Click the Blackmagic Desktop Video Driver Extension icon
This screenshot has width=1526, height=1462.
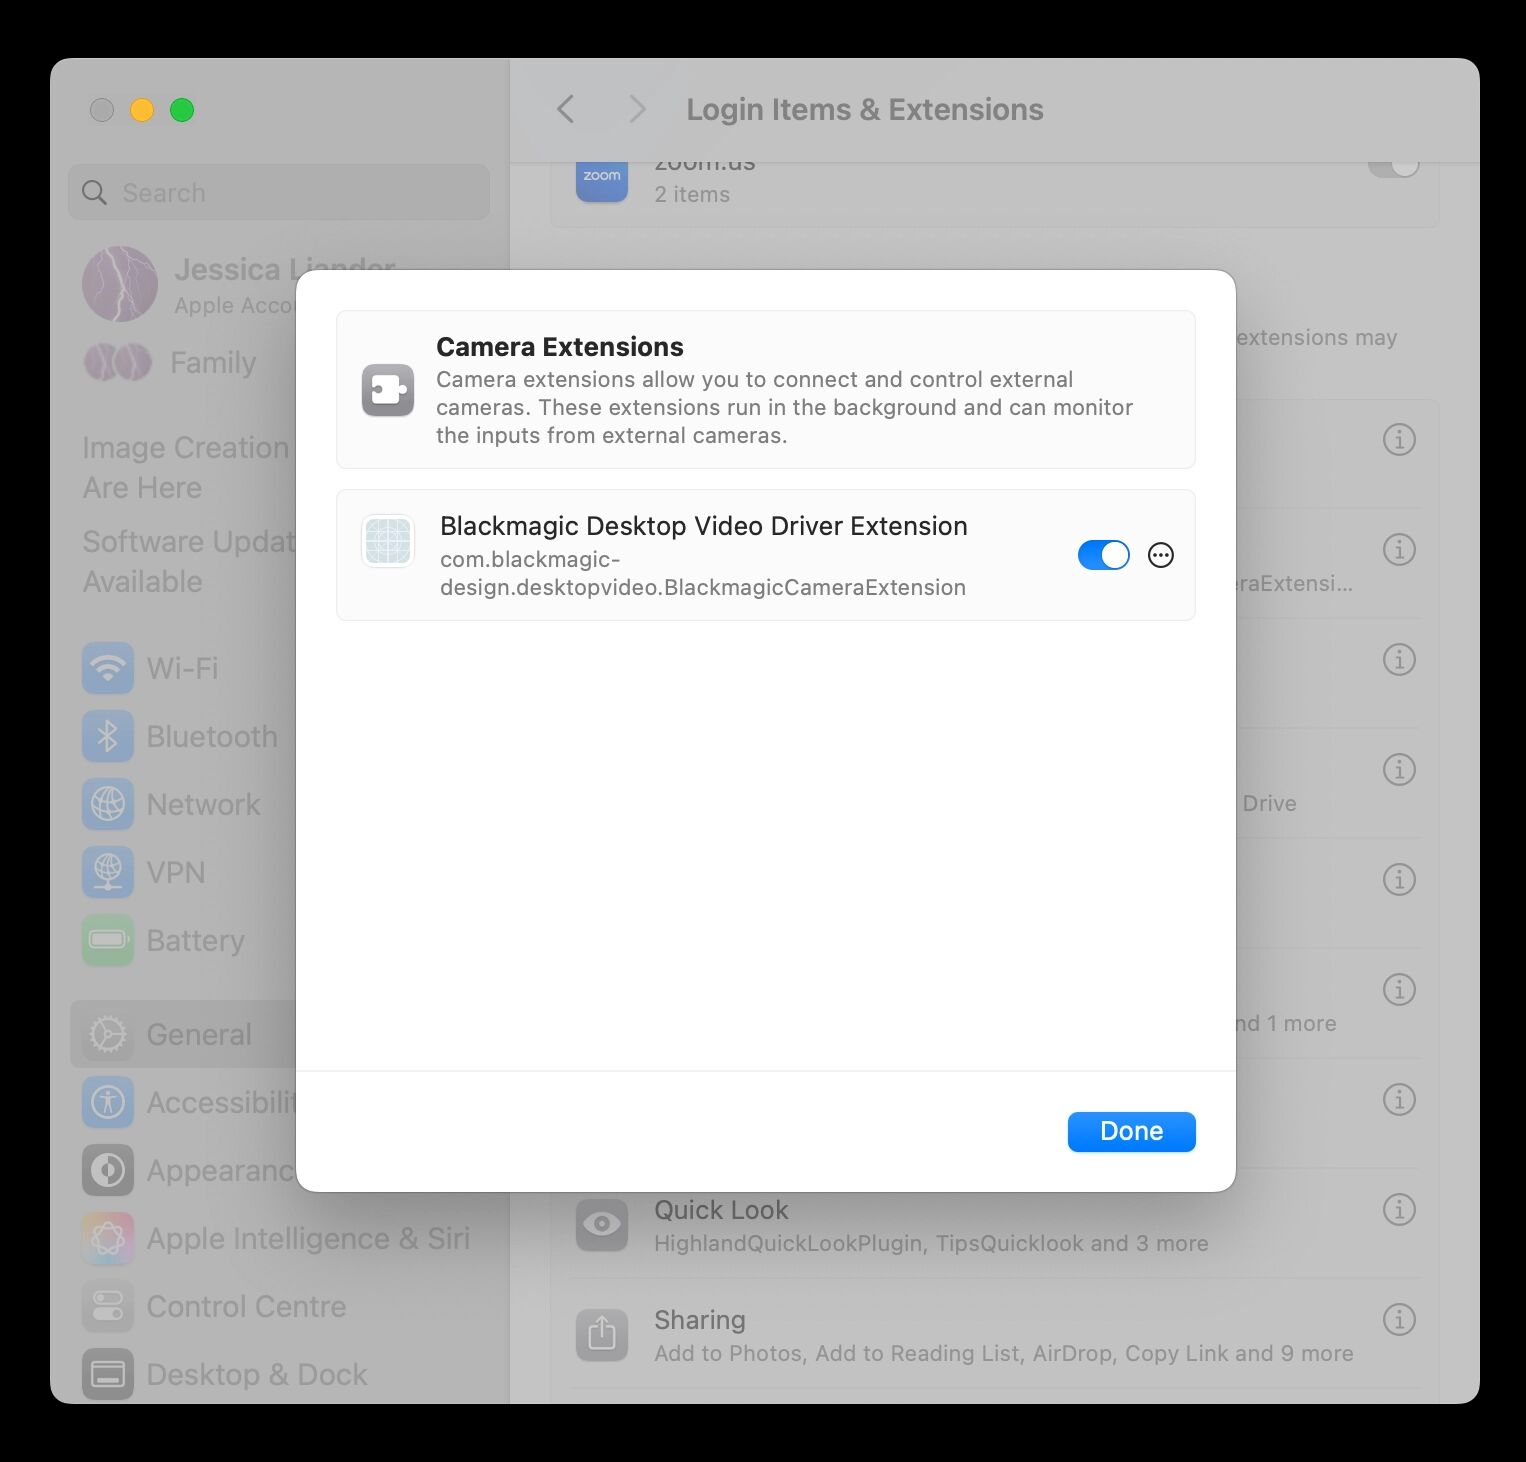pos(388,541)
